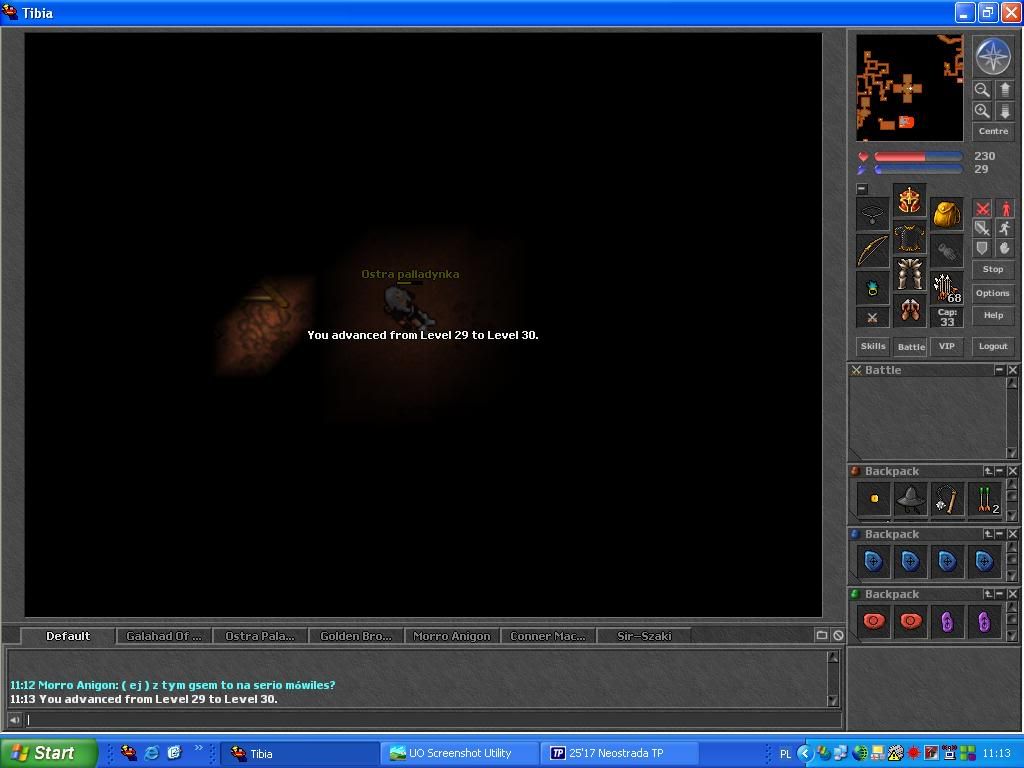The height and width of the screenshot is (768, 1024).
Task: Toggle the VIP list window
Action: coord(946,346)
